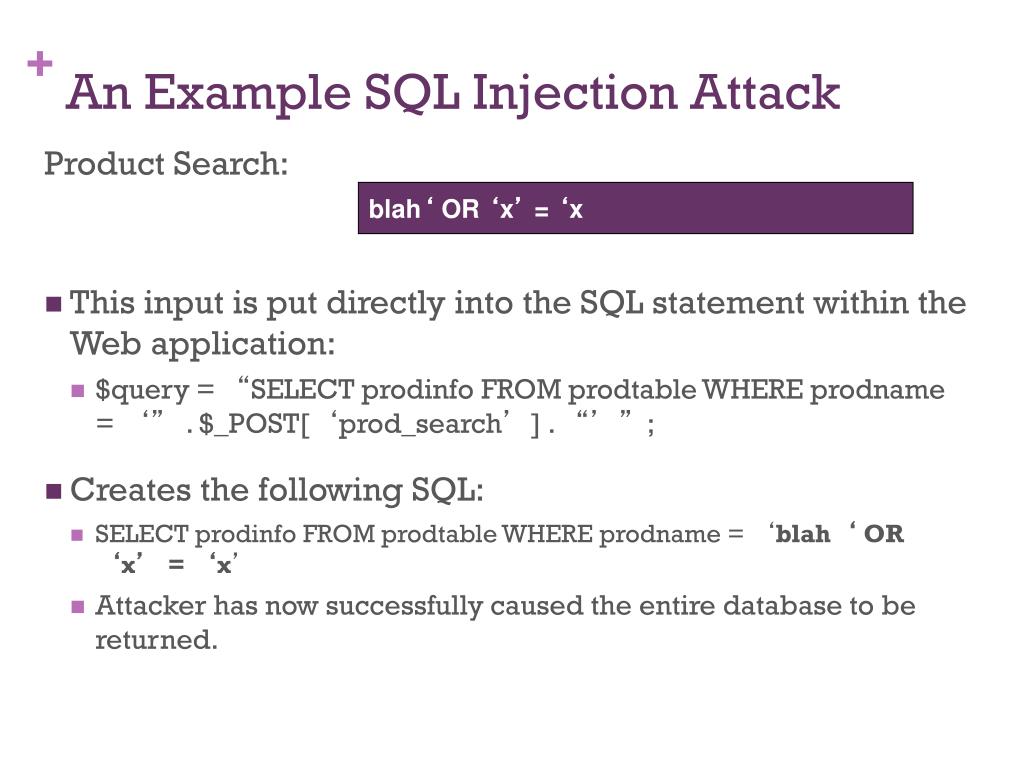This screenshot has height=768, width=1024.
Task: Click the light bullet before $query
Action: pyautogui.click(x=78, y=391)
